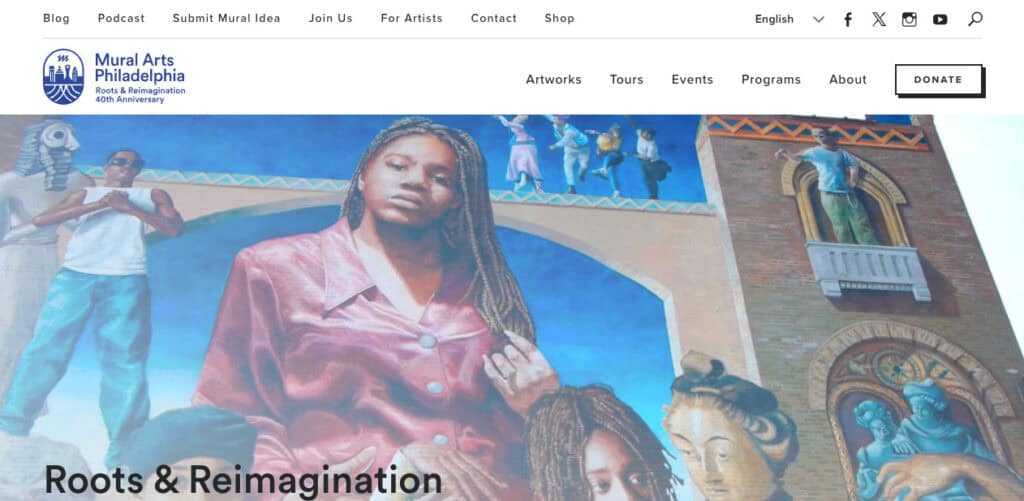The height and width of the screenshot is (501, 1024).
Task: Open the YouTube channel icon
Action: click(x=940, y=19)
